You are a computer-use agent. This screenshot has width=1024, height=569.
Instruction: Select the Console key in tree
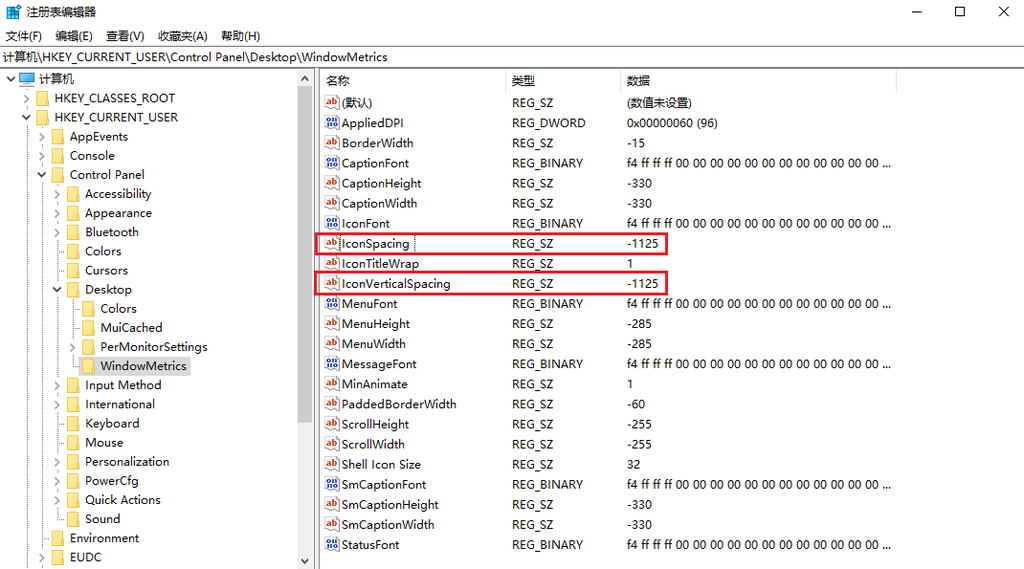92,155
